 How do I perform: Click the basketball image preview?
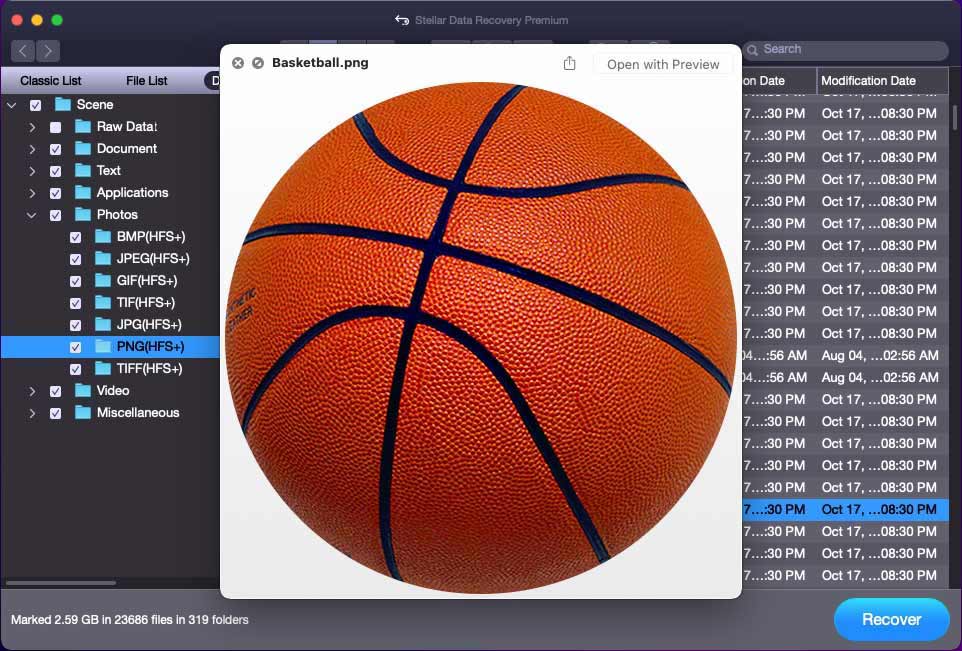point(480,337)
